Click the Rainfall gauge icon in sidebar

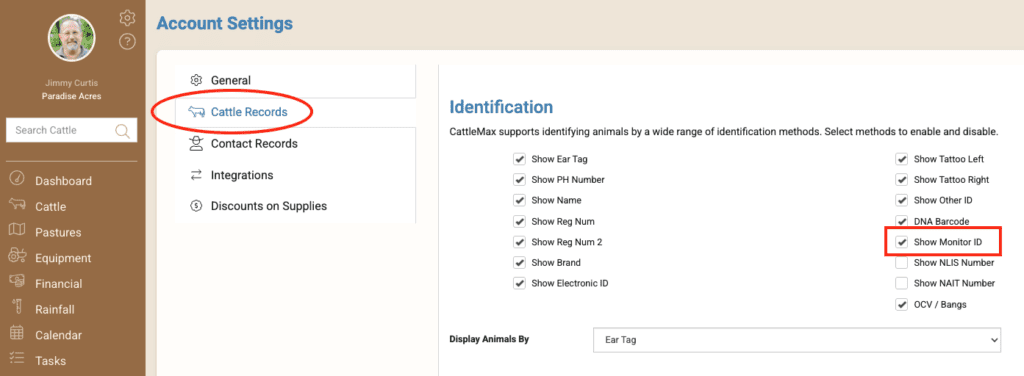[17, 307]
